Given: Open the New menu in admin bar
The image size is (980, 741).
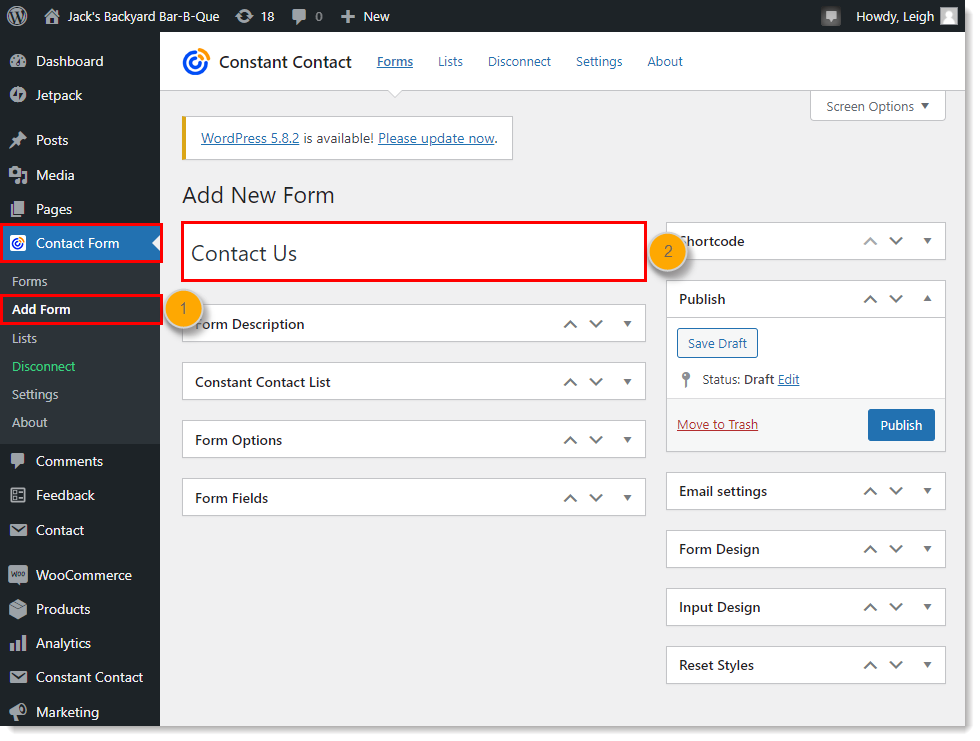Looking at the screenshot, I should (365, 16).
